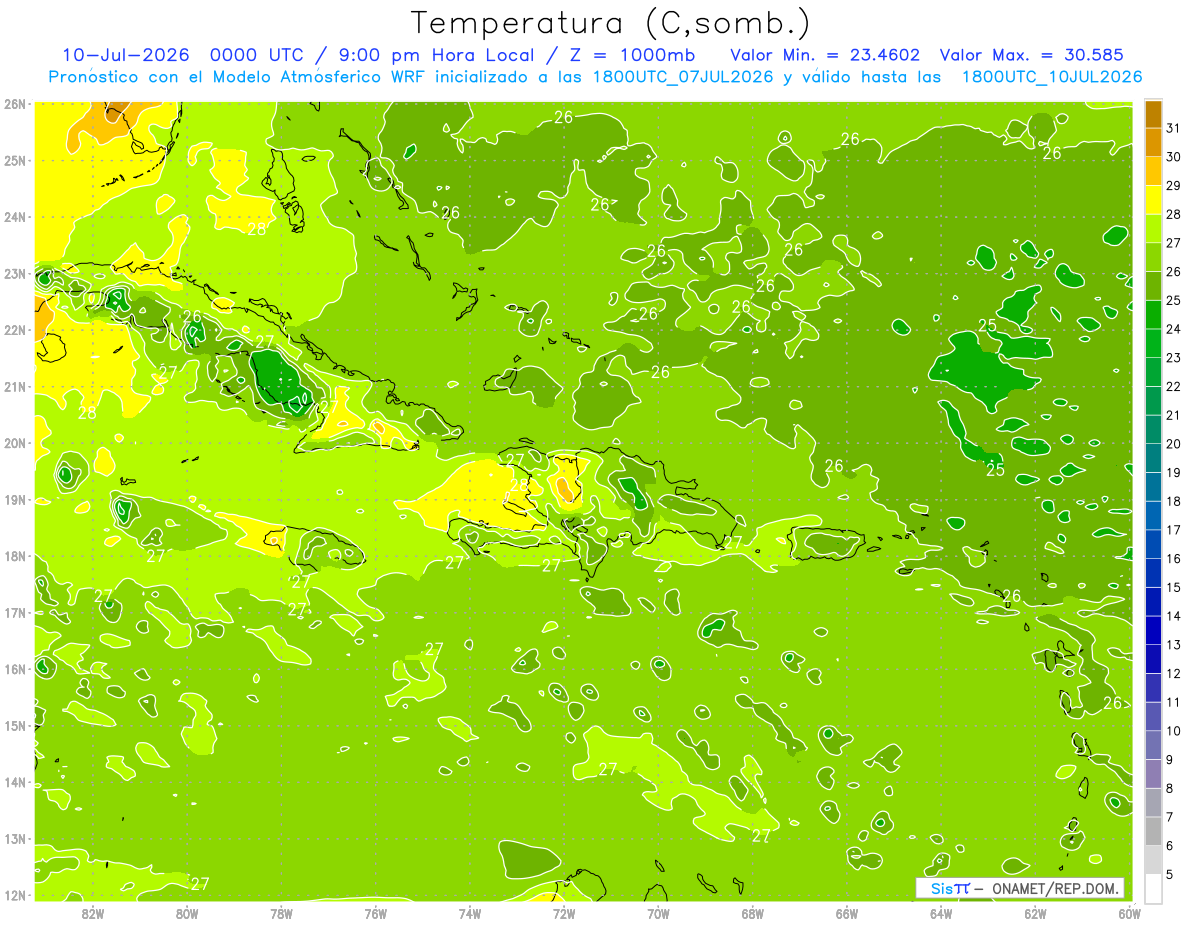Click the color bar label "24"

click(1174, 329)
